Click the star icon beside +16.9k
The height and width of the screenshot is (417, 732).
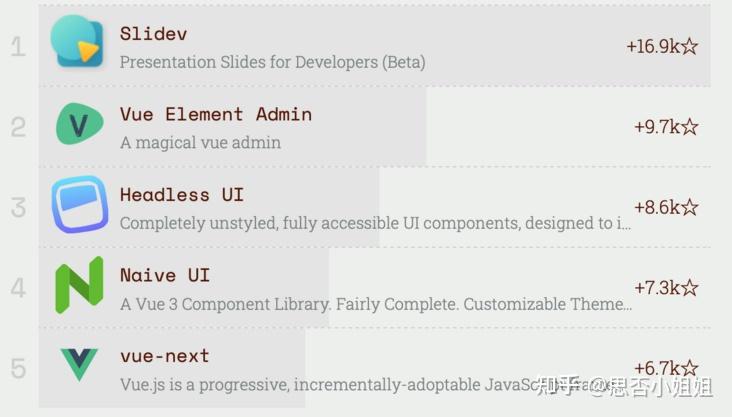tap(690, 46)
